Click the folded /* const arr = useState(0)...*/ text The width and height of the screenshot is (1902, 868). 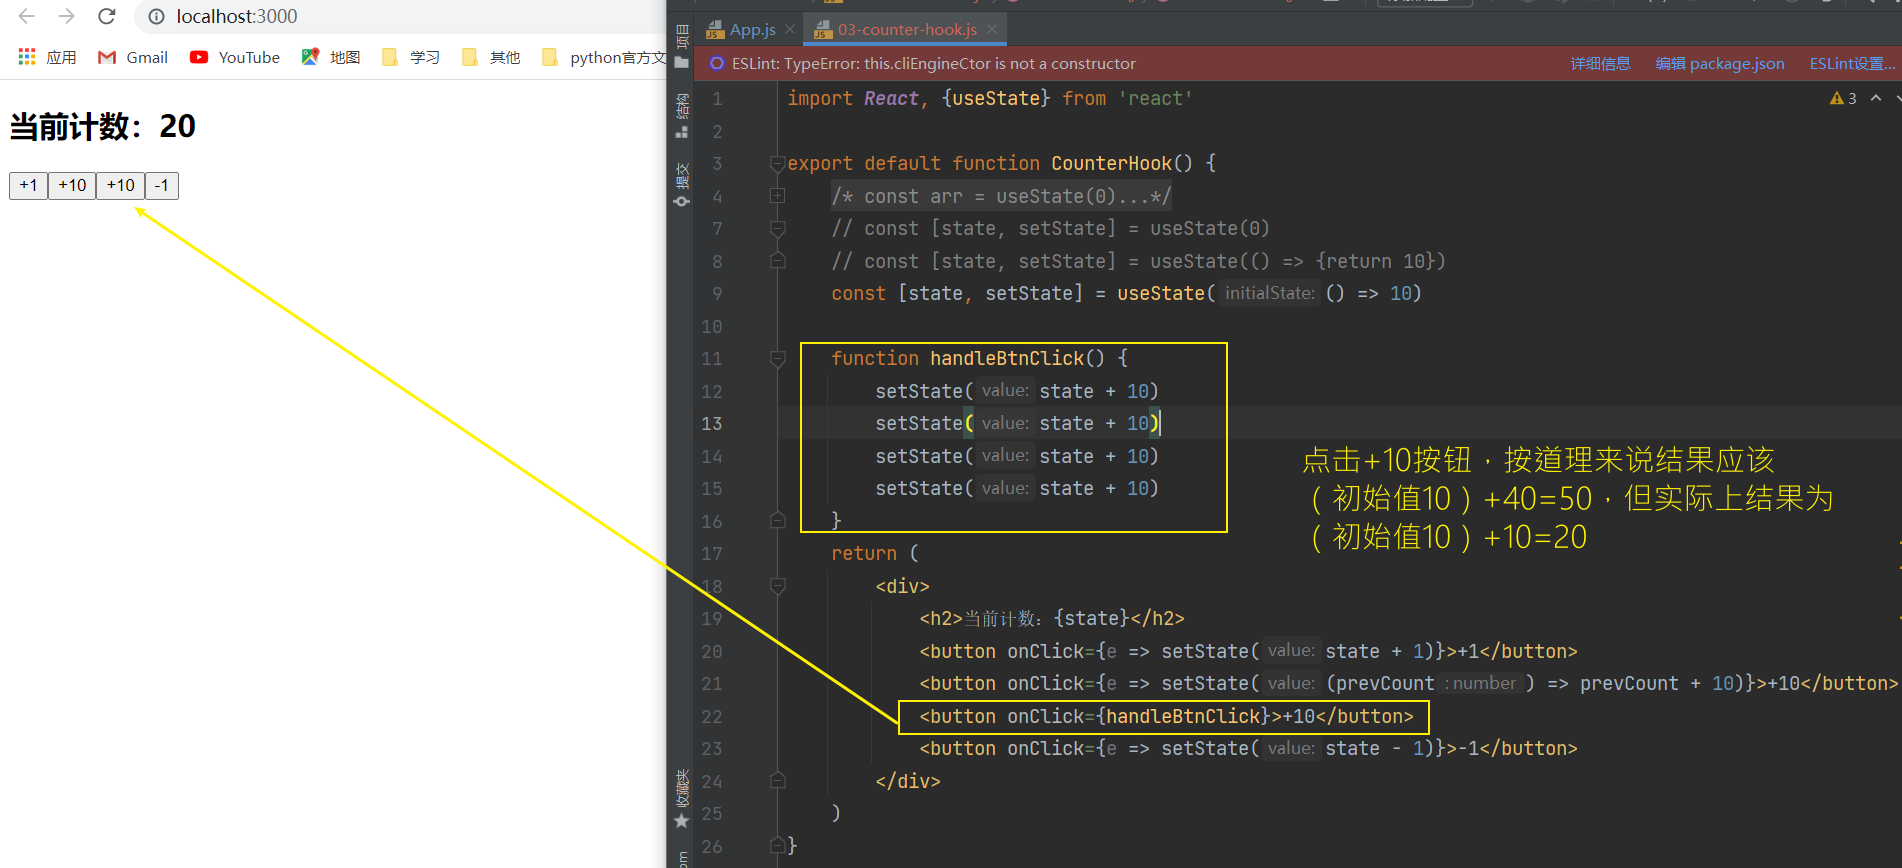(x=1001, y=196)
